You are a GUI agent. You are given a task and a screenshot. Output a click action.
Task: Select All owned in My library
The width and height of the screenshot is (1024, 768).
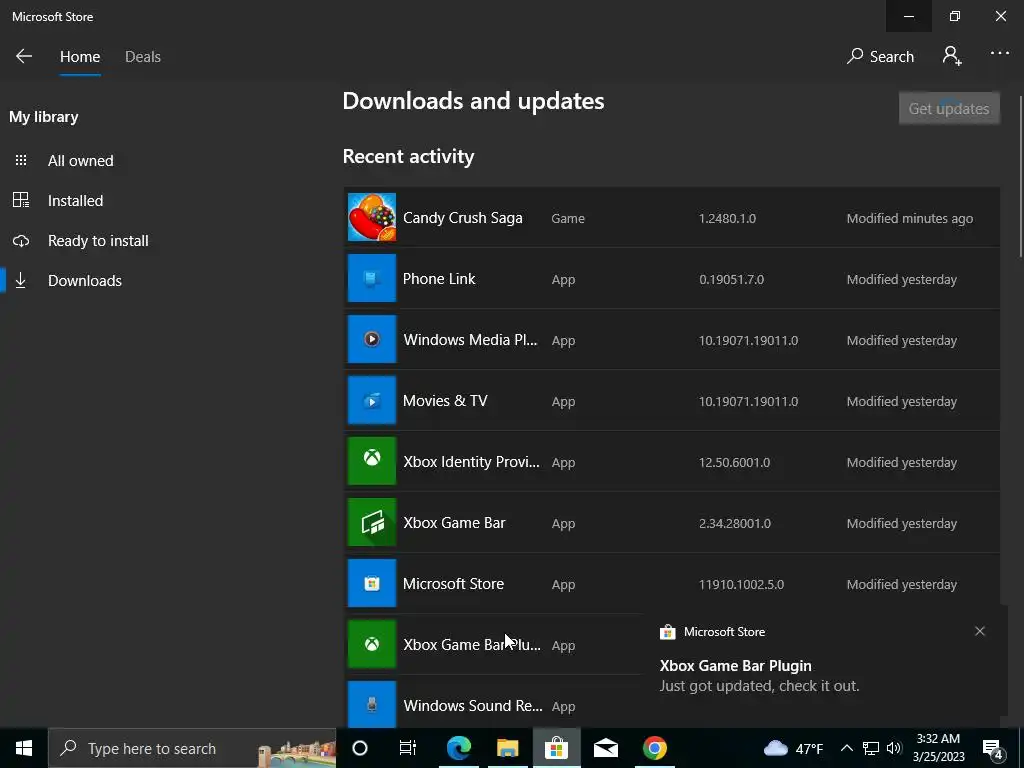pyautogui.click(x=80, y=161)
